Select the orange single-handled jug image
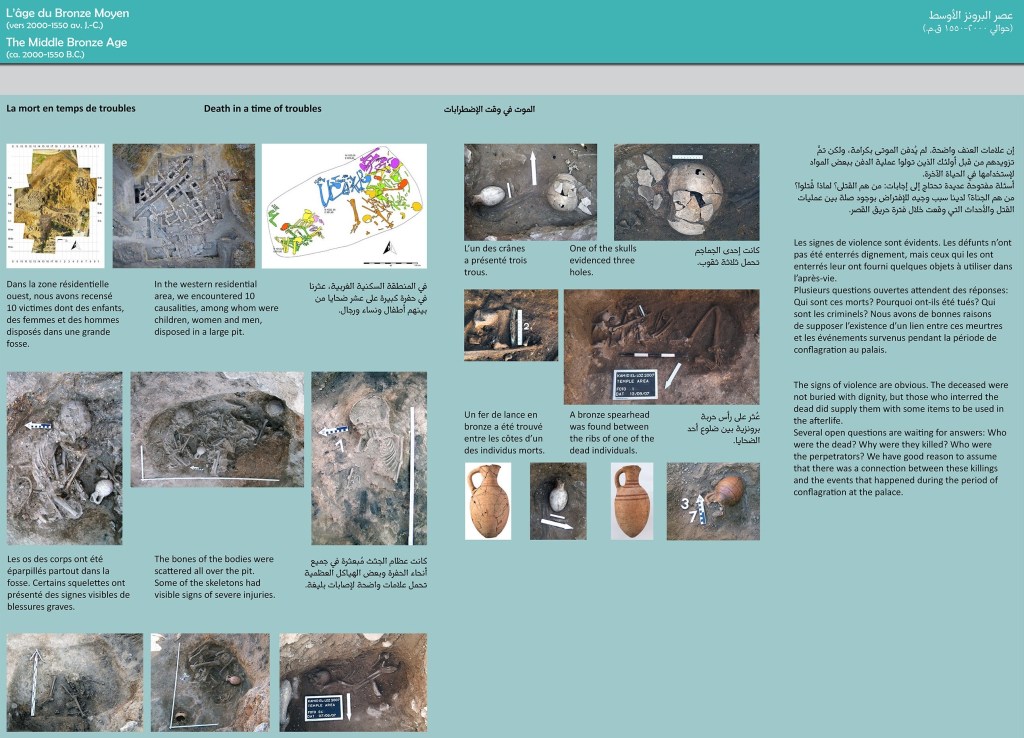1024x738 pixels. (488, 501)
